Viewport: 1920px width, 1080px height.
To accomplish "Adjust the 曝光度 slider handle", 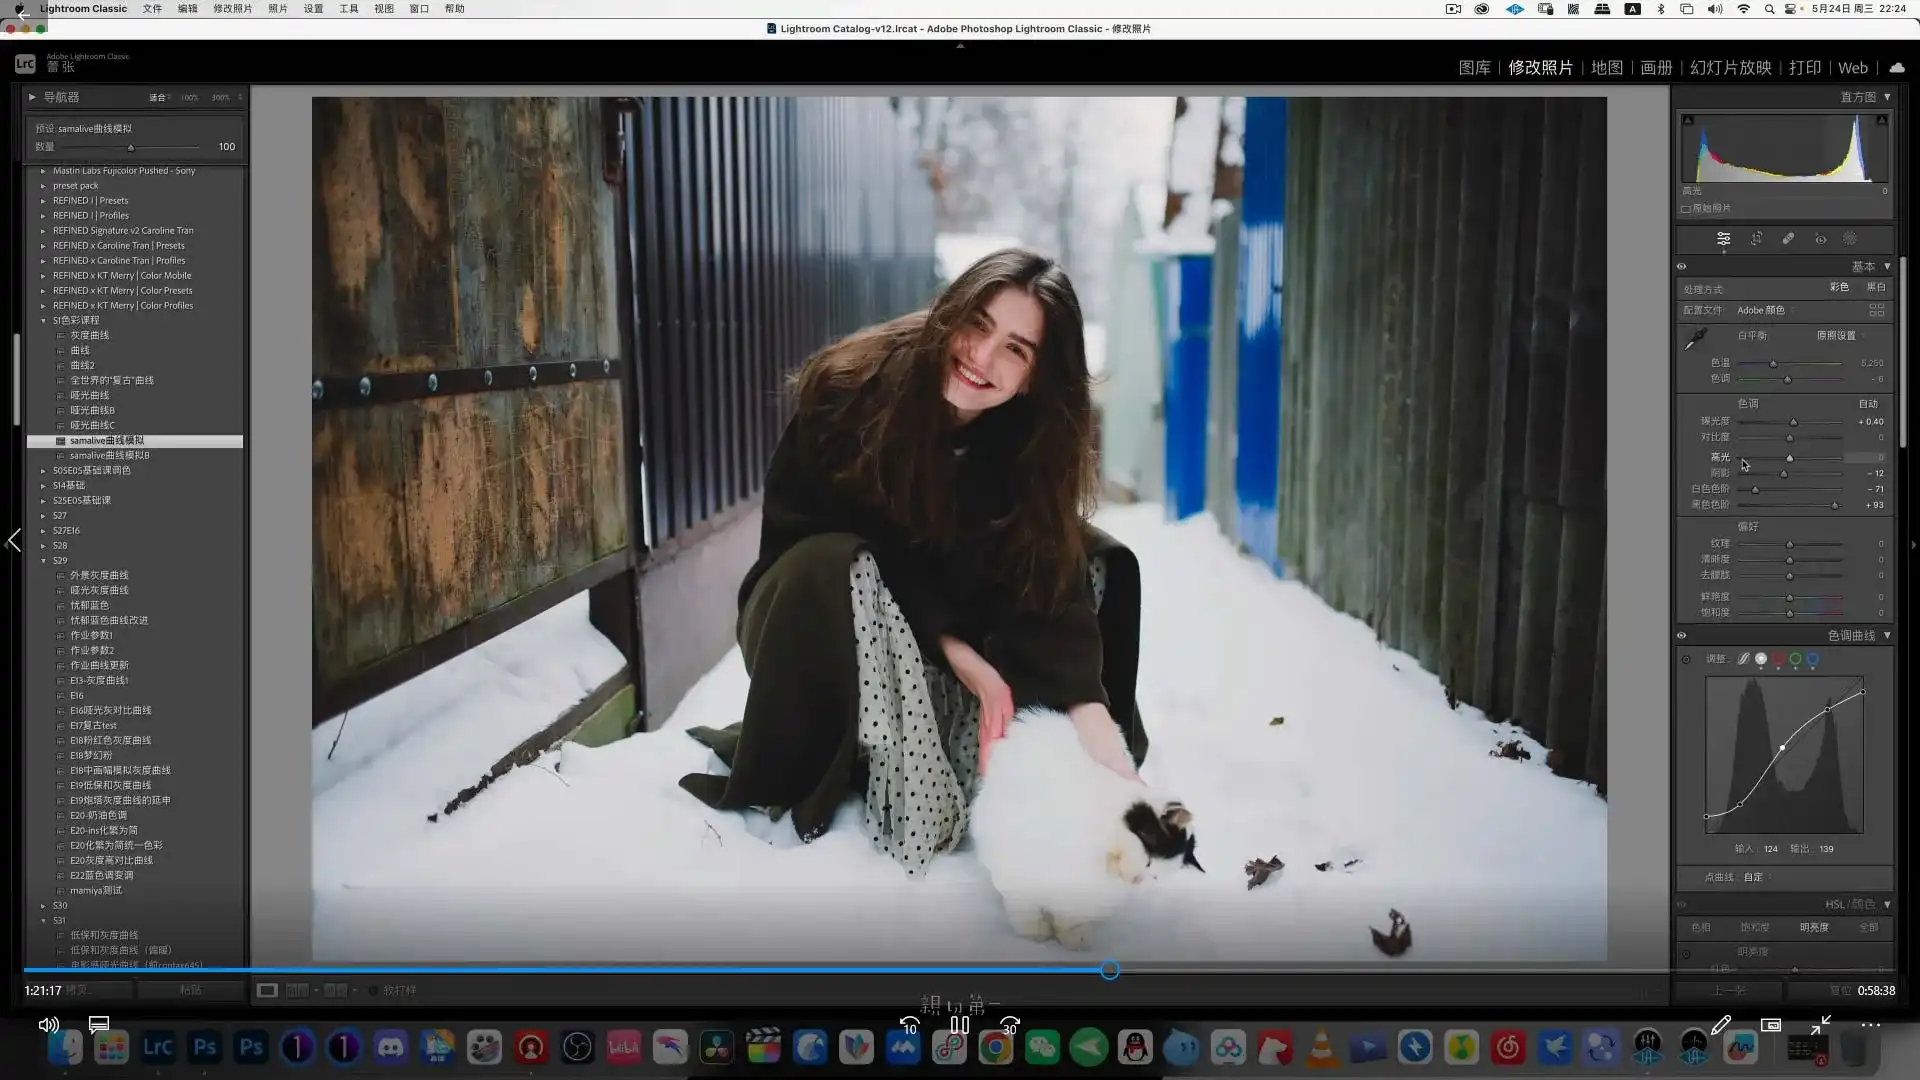I will click(x=1793, y=422).
